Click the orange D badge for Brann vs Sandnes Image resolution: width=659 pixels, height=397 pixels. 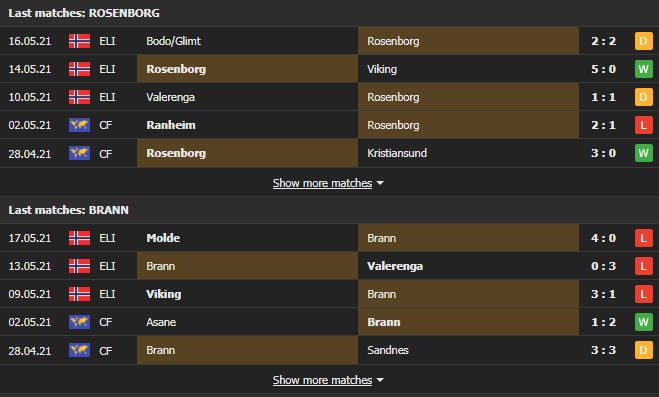[x=643, y=350]
